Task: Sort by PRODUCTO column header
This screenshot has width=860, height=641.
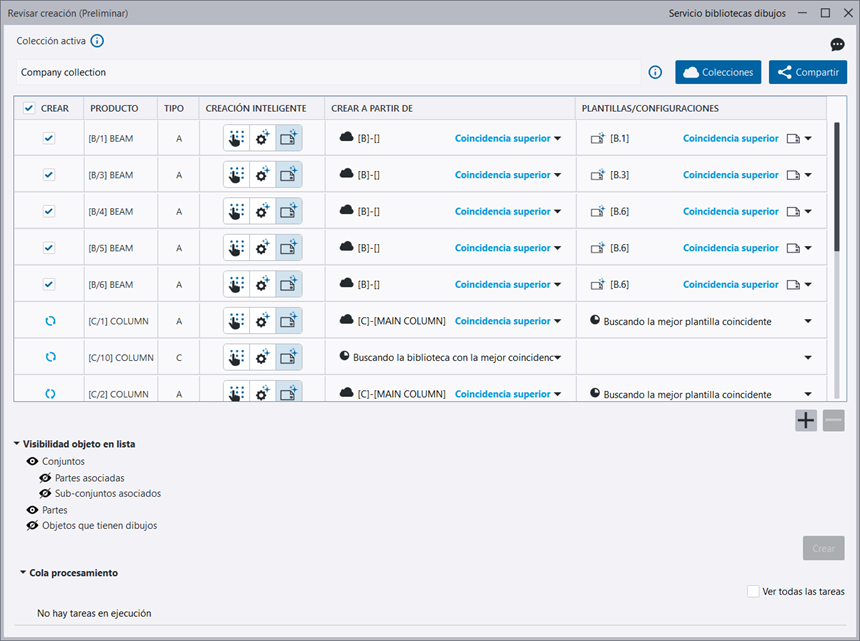Action: point(114,108)
